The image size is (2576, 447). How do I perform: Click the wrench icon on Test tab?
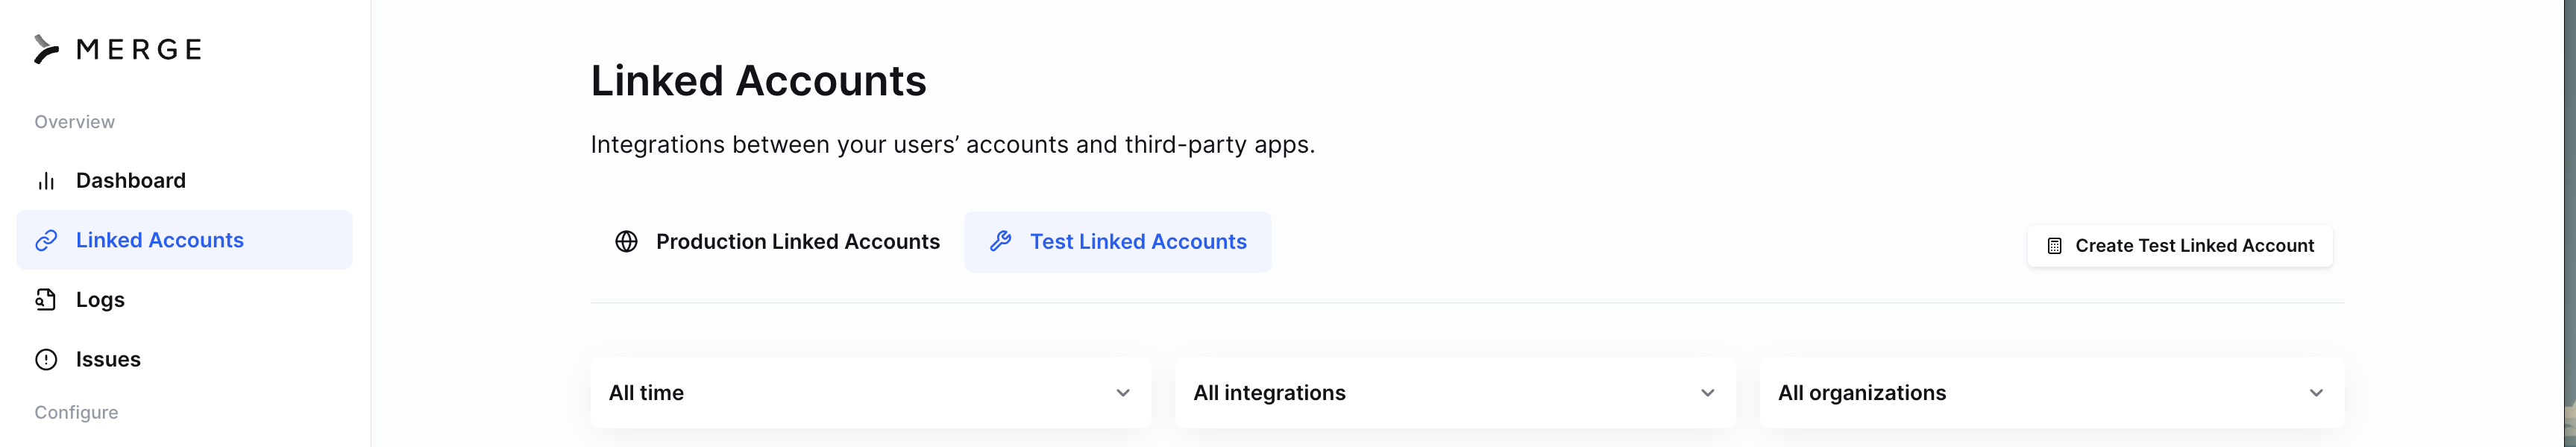[x=1000, y=242]
